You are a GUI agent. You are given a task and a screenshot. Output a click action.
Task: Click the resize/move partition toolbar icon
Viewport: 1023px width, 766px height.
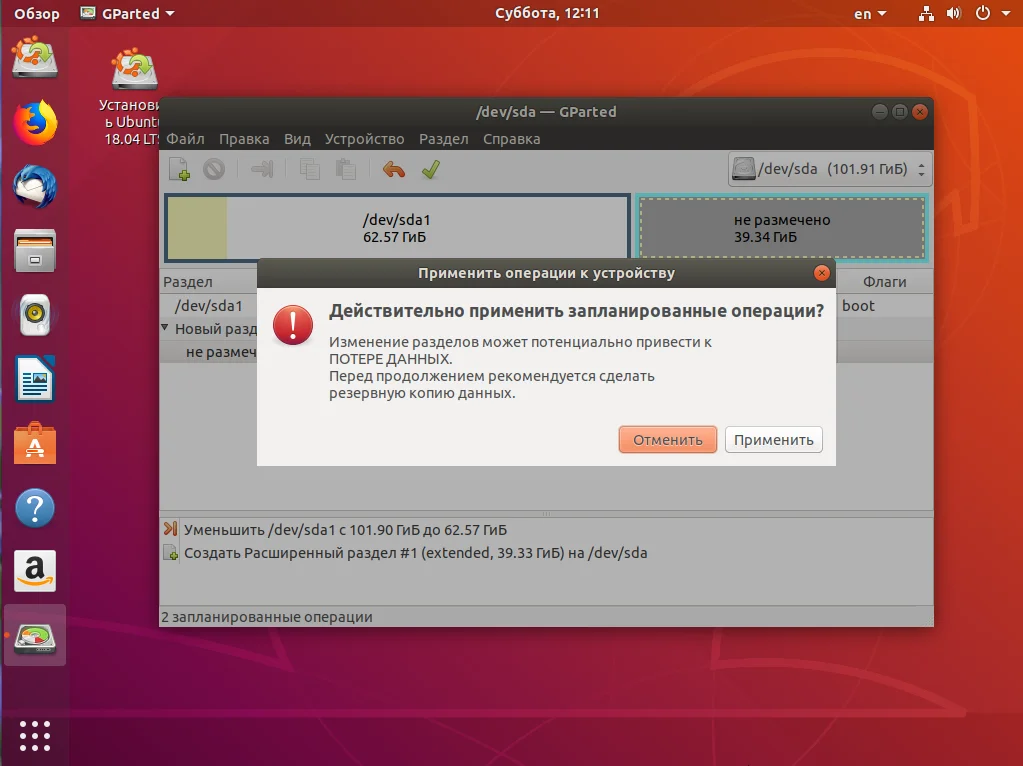[262, 170]
